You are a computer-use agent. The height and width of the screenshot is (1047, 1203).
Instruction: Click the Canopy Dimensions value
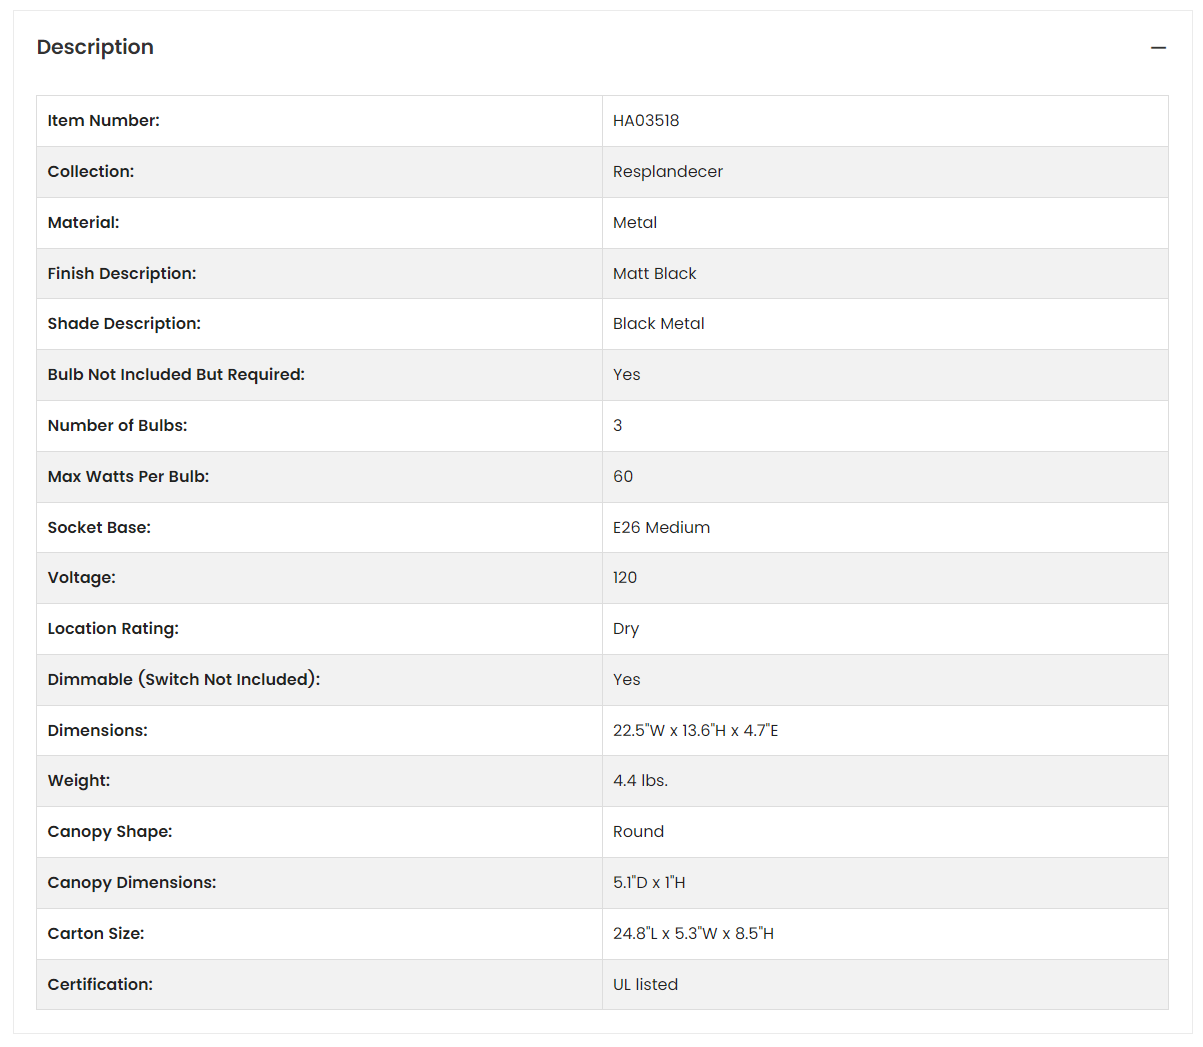(x=650, y=883)
